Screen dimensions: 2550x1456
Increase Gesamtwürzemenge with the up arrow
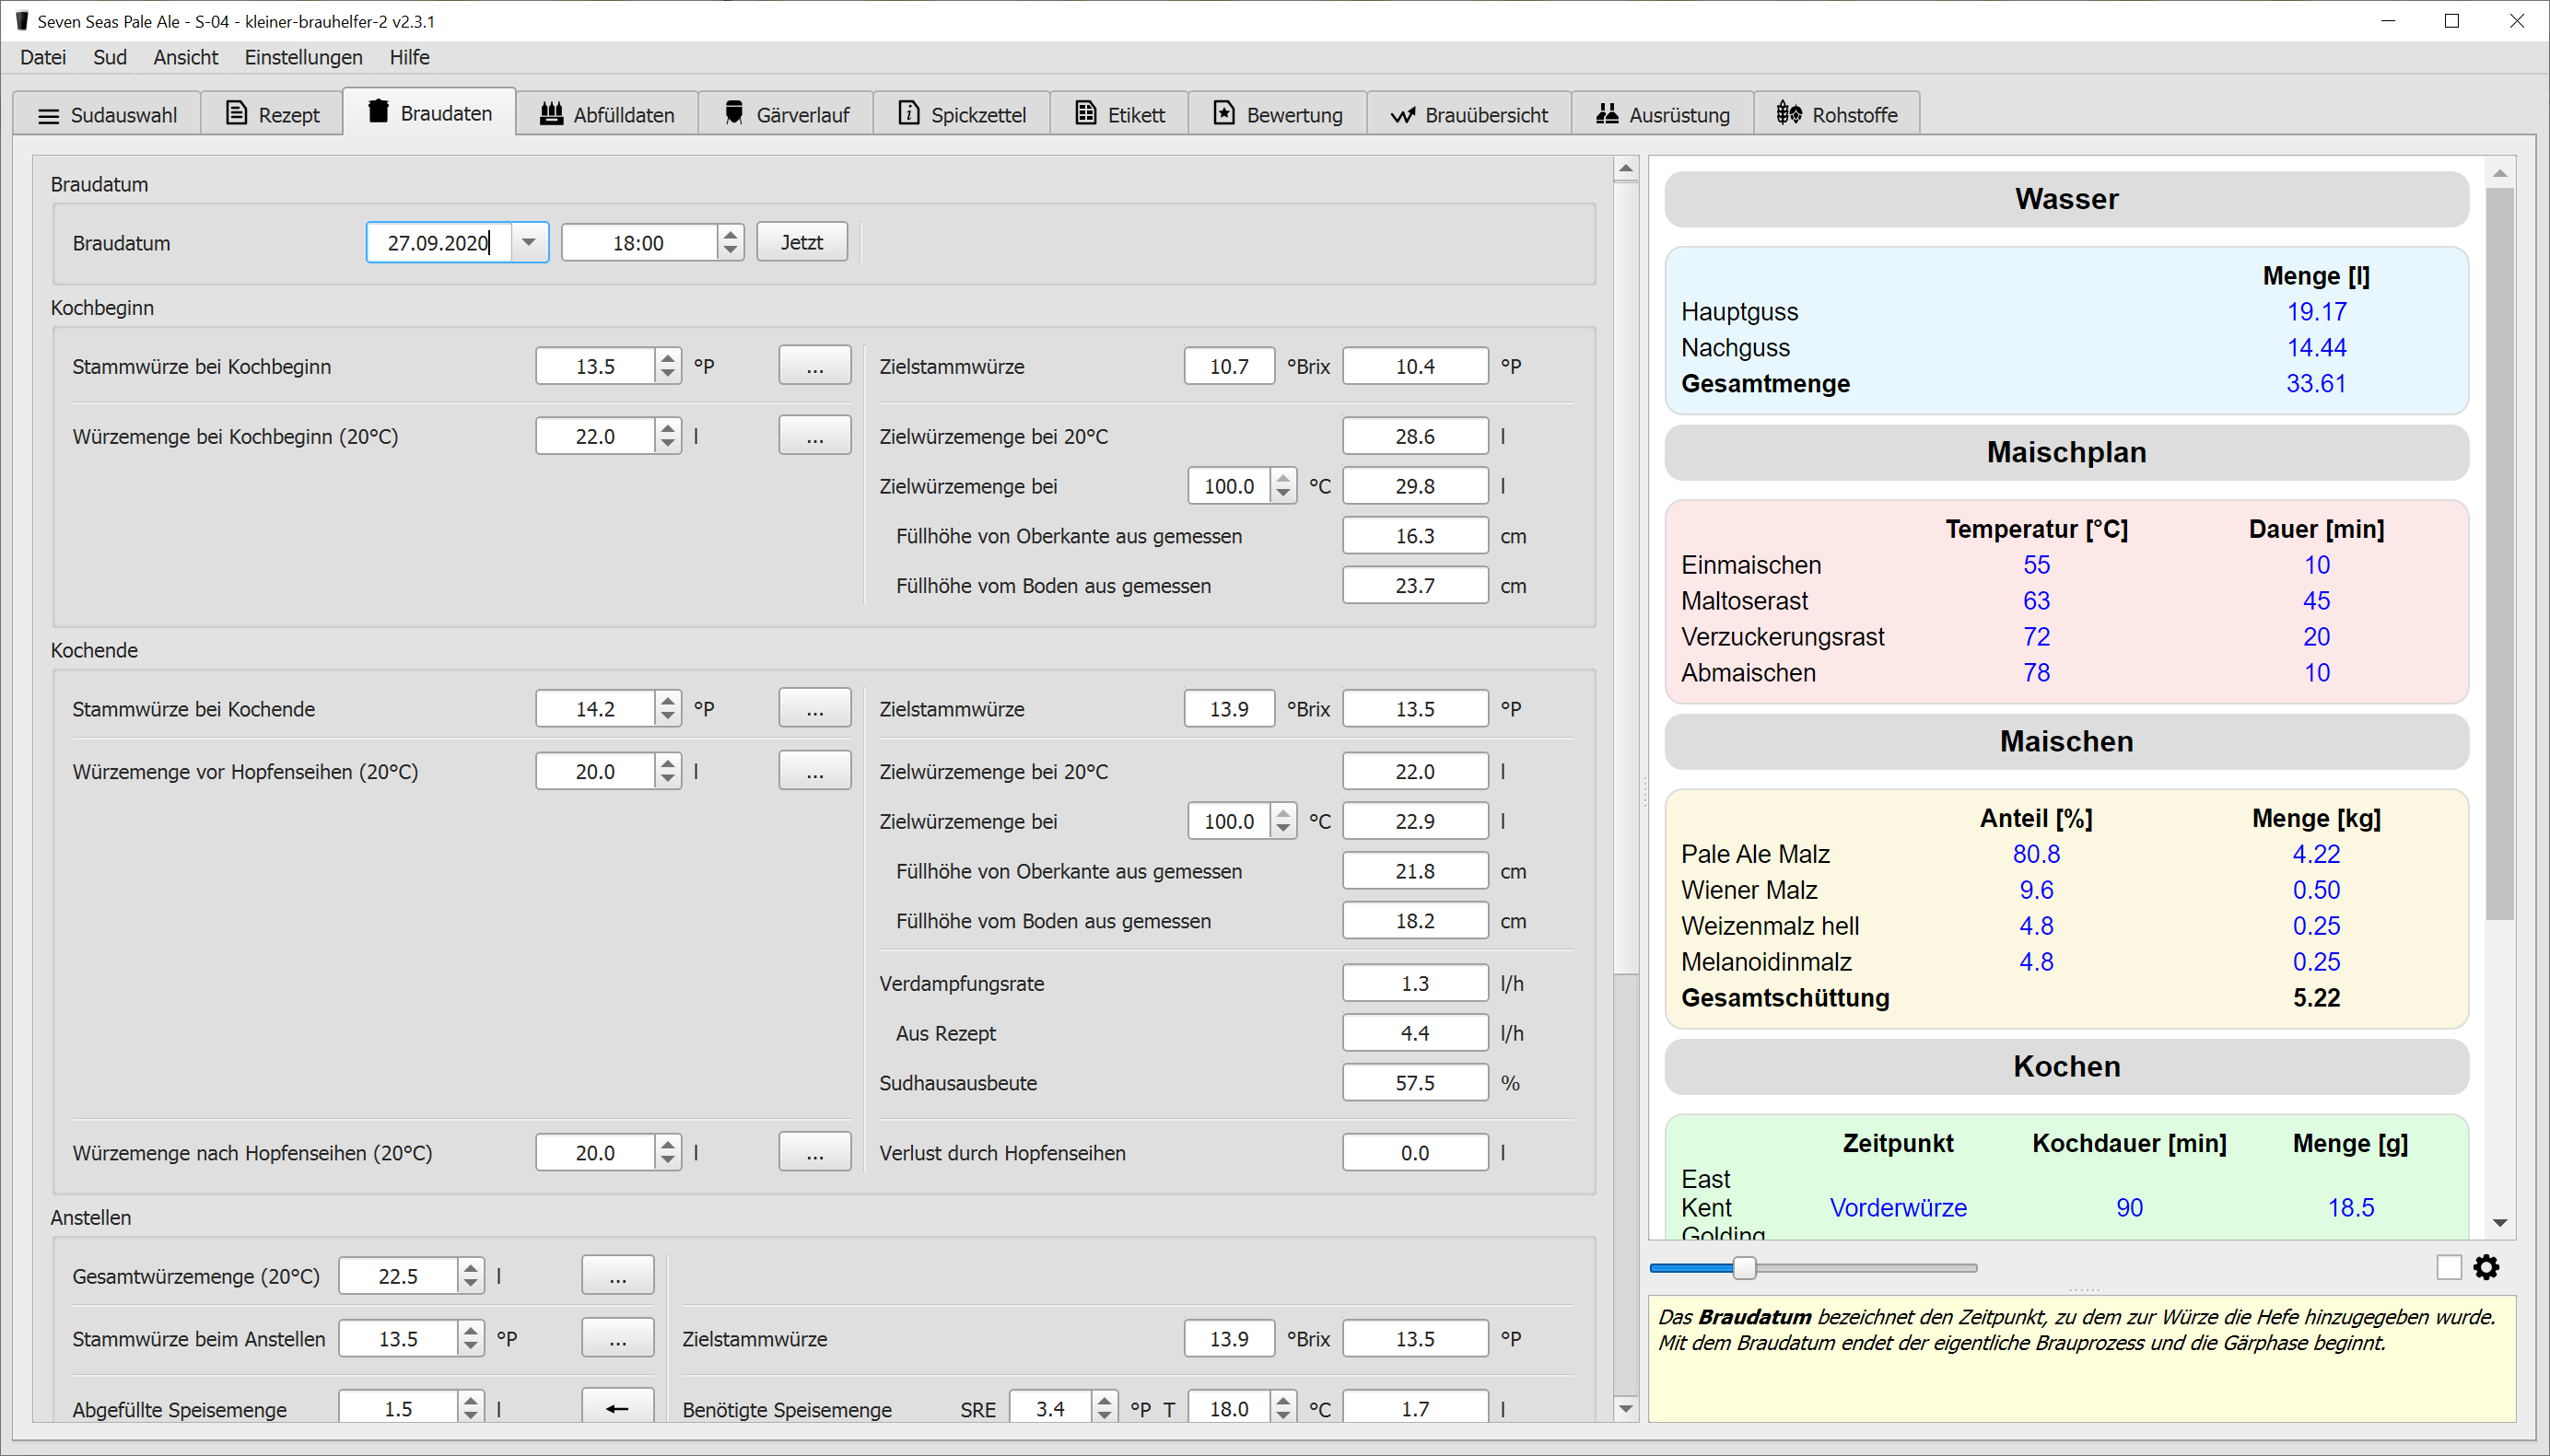470,1268
